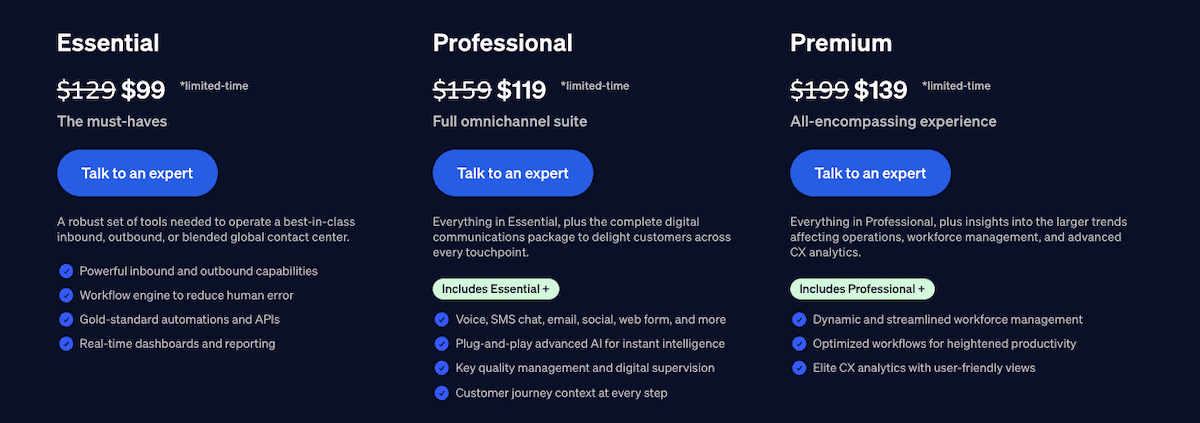This screenshot has width=1200, height=423.
Task: Click checkmark icon next to Customer journey context
Action: click(441, 393)
